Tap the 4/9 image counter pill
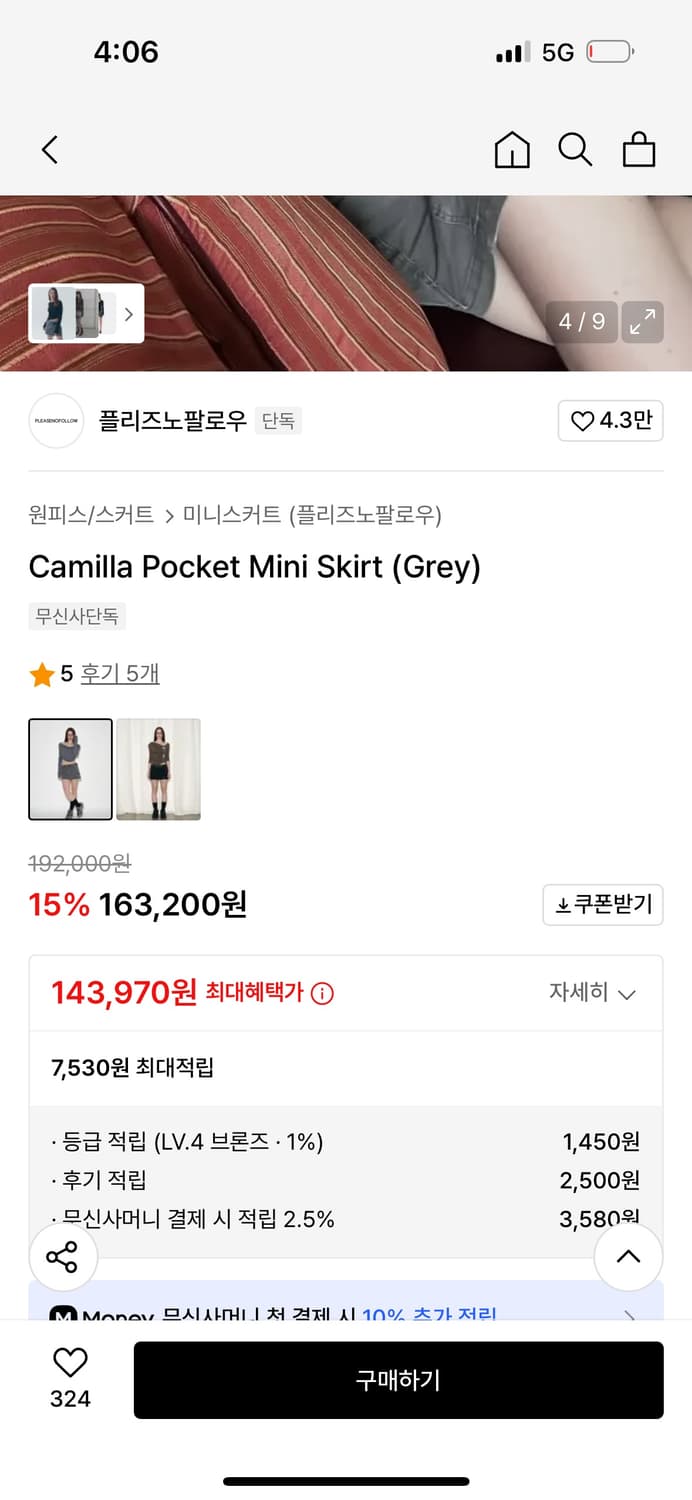692x1500 pixels. pyautogui.click(x=581, y=322)
